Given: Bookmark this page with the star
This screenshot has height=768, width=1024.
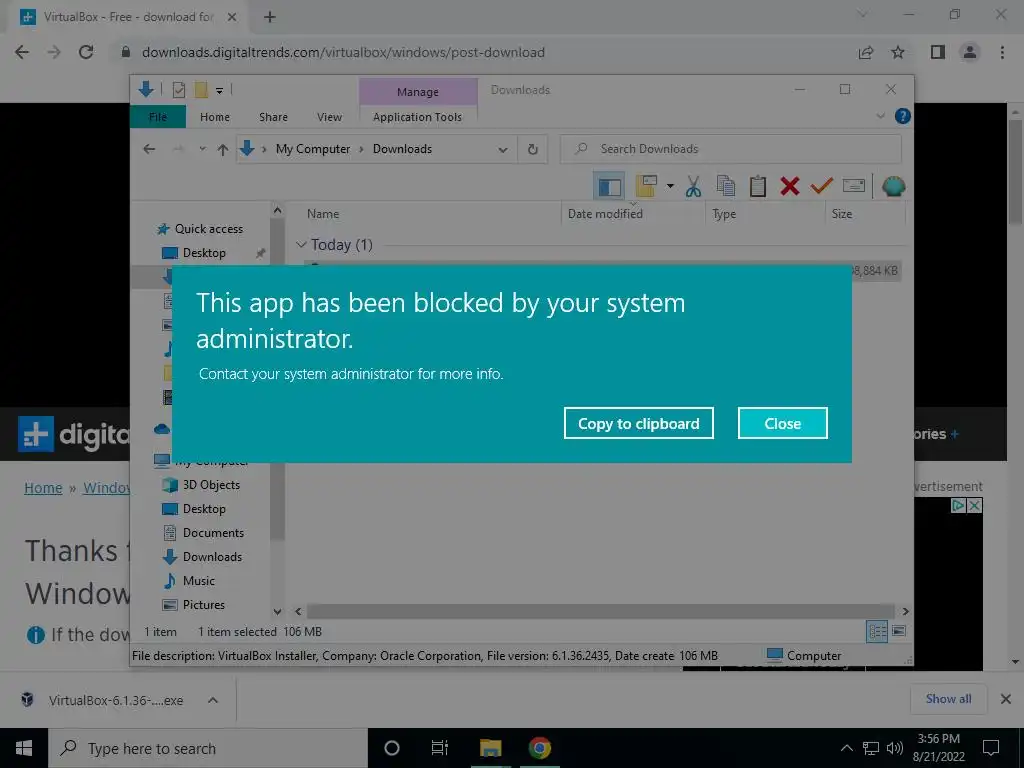Looking at the screenshot, I should 898,52.
